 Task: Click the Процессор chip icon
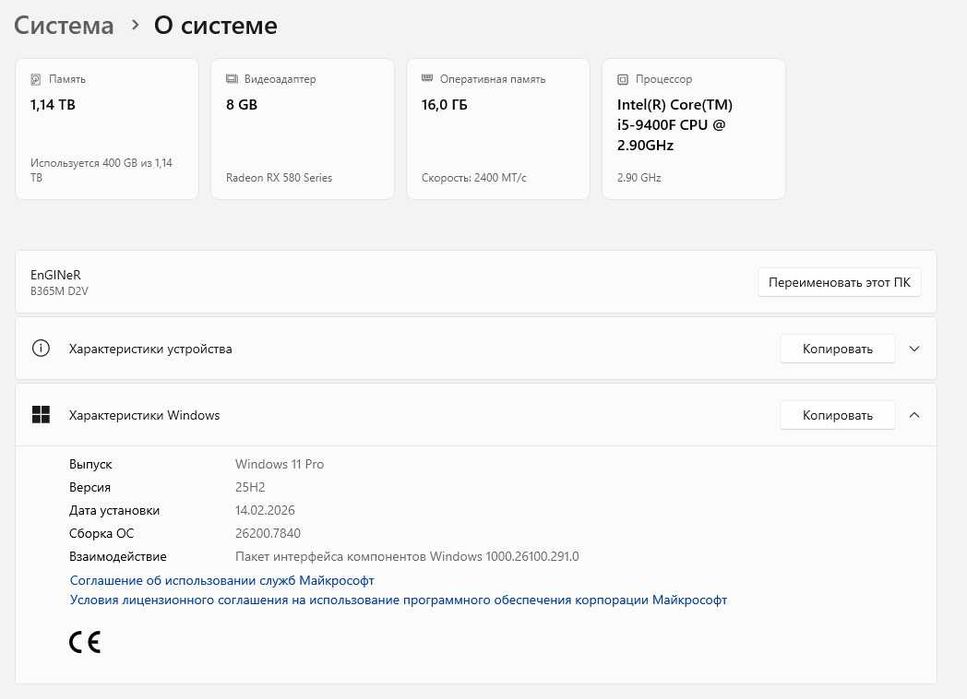[x=623, y=79]
